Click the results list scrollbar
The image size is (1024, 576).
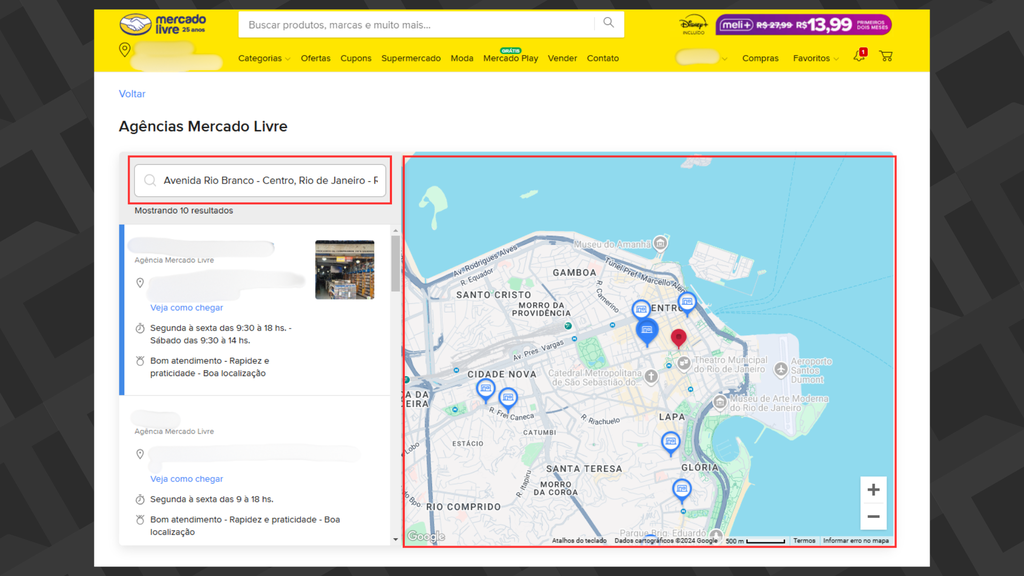pyautogui.click(x=395, y=263)
